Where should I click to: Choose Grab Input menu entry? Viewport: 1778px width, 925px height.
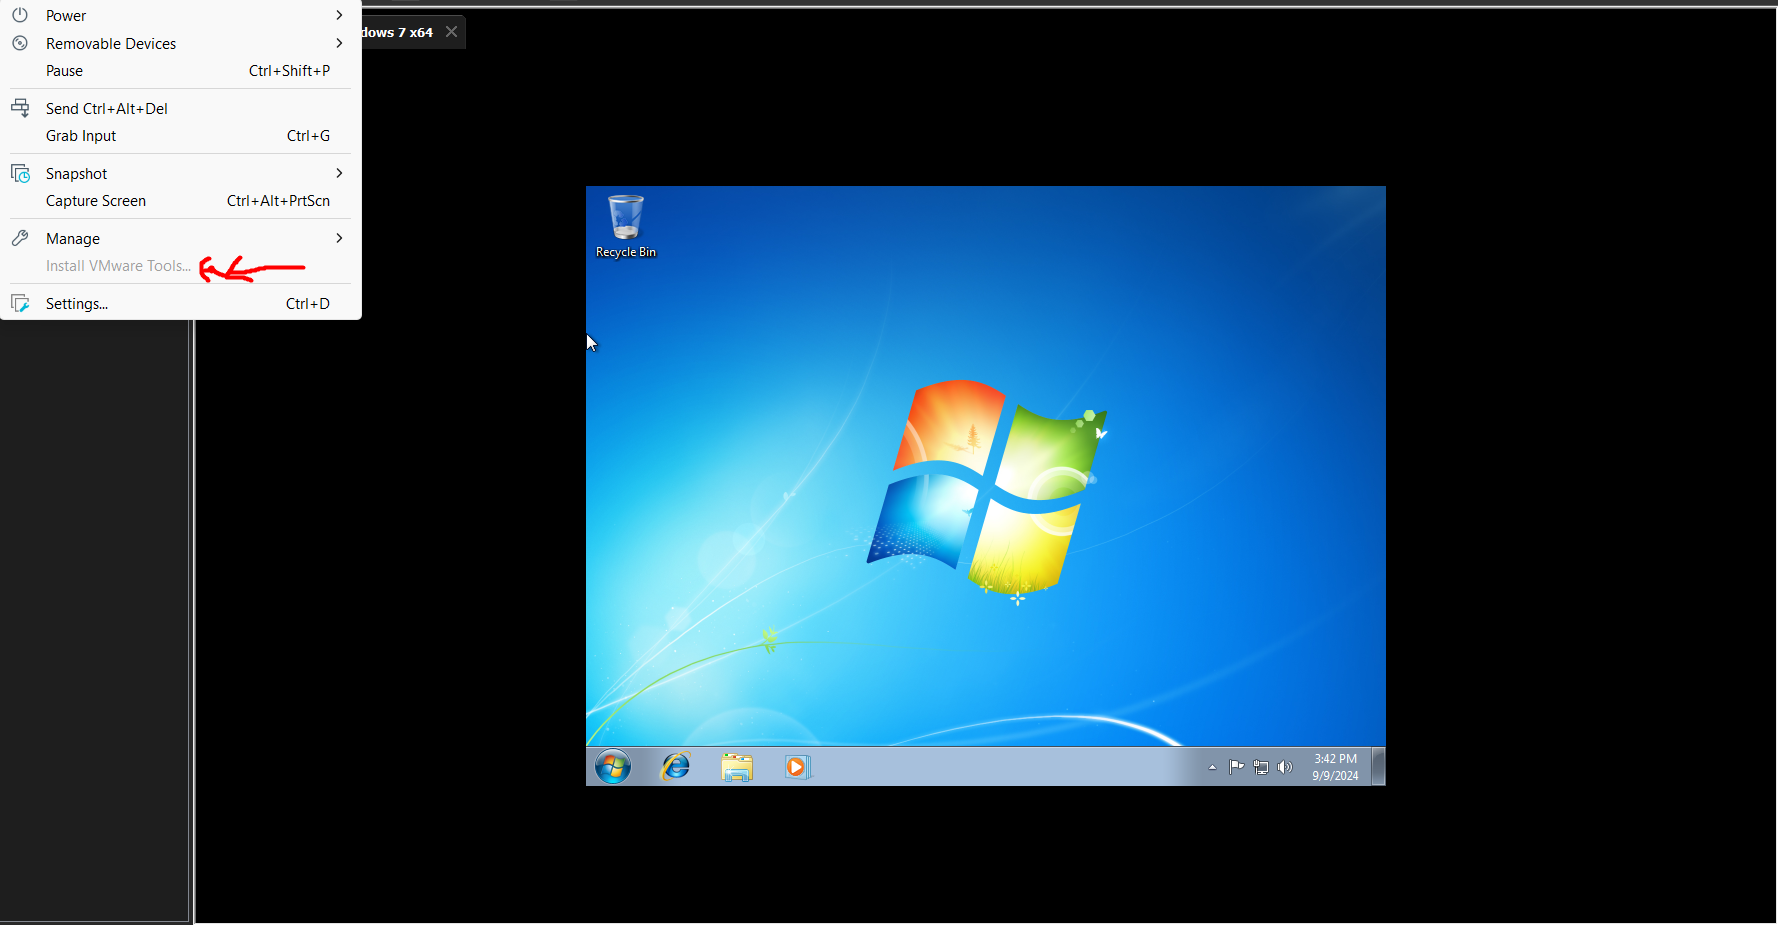[180, 136]
